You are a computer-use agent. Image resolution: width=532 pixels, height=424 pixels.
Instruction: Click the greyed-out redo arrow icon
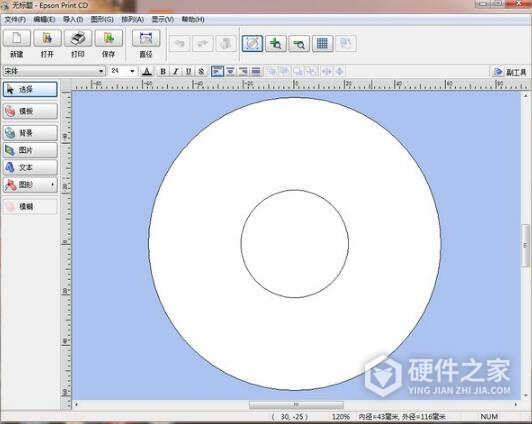tap(203, 43)
